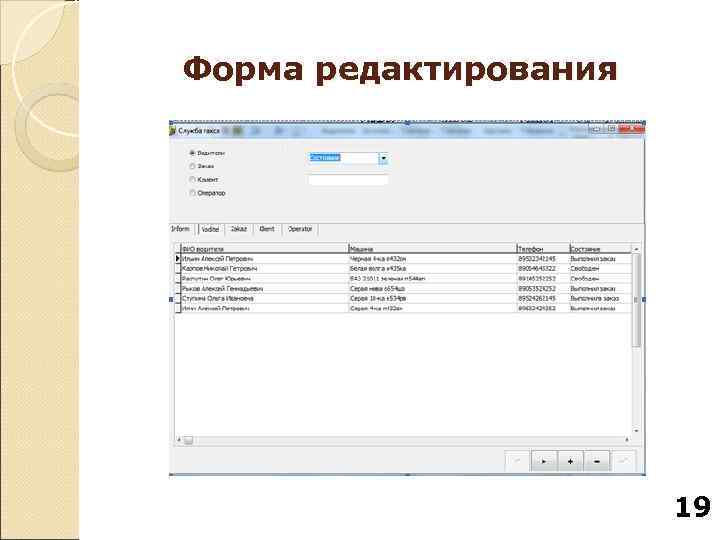This screenshot has width=720, height=540.
Task: Click the horizontal scrollbar left arrow
Action: pyautogui.click(x=179, y=440)
